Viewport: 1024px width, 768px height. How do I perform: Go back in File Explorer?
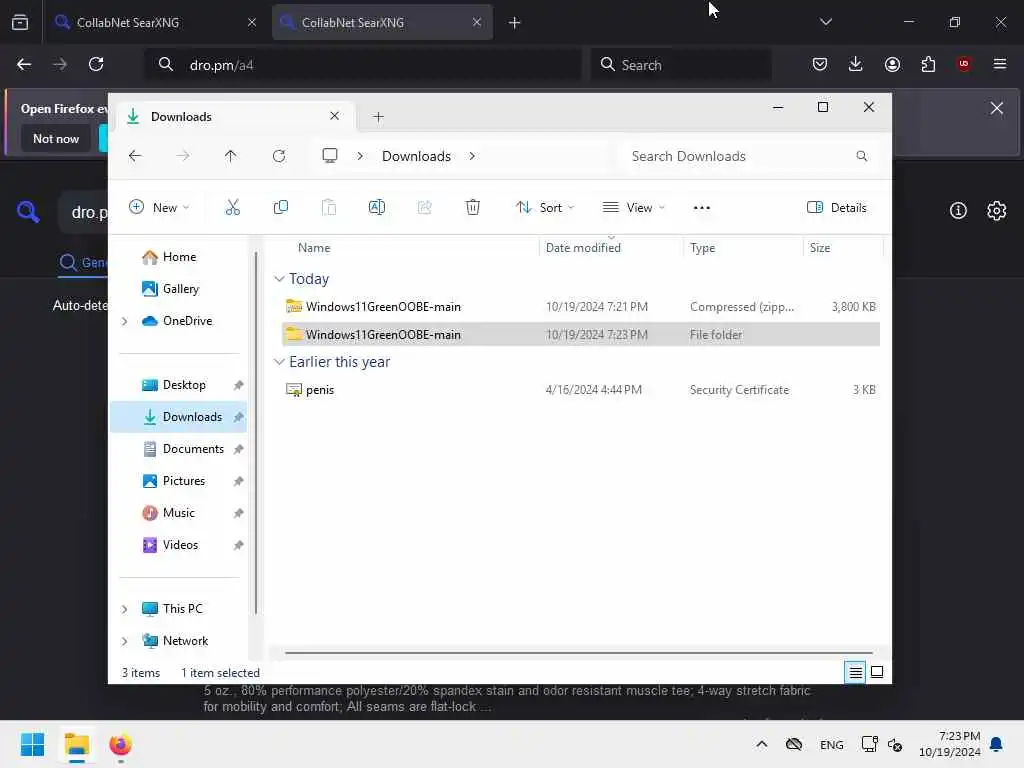135,156
